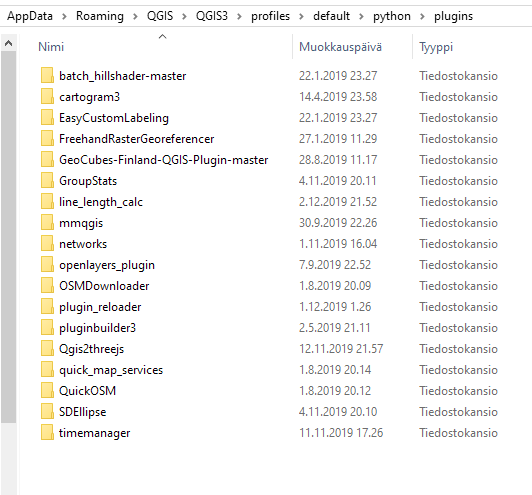Select the quick_map_services folder name
Screen dimensions: 532x495
click(x=111, y=370)
